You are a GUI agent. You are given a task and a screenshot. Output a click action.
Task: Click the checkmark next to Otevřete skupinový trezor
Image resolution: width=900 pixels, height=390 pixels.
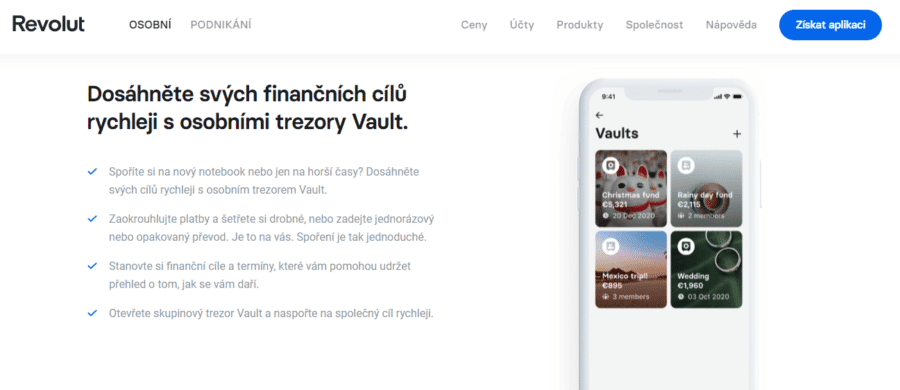coord(92,314)
